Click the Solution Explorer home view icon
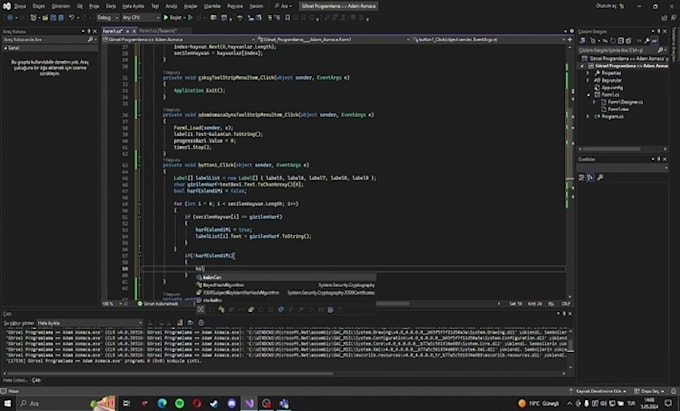Screen dimensions: 680x411 coord(582,41)
